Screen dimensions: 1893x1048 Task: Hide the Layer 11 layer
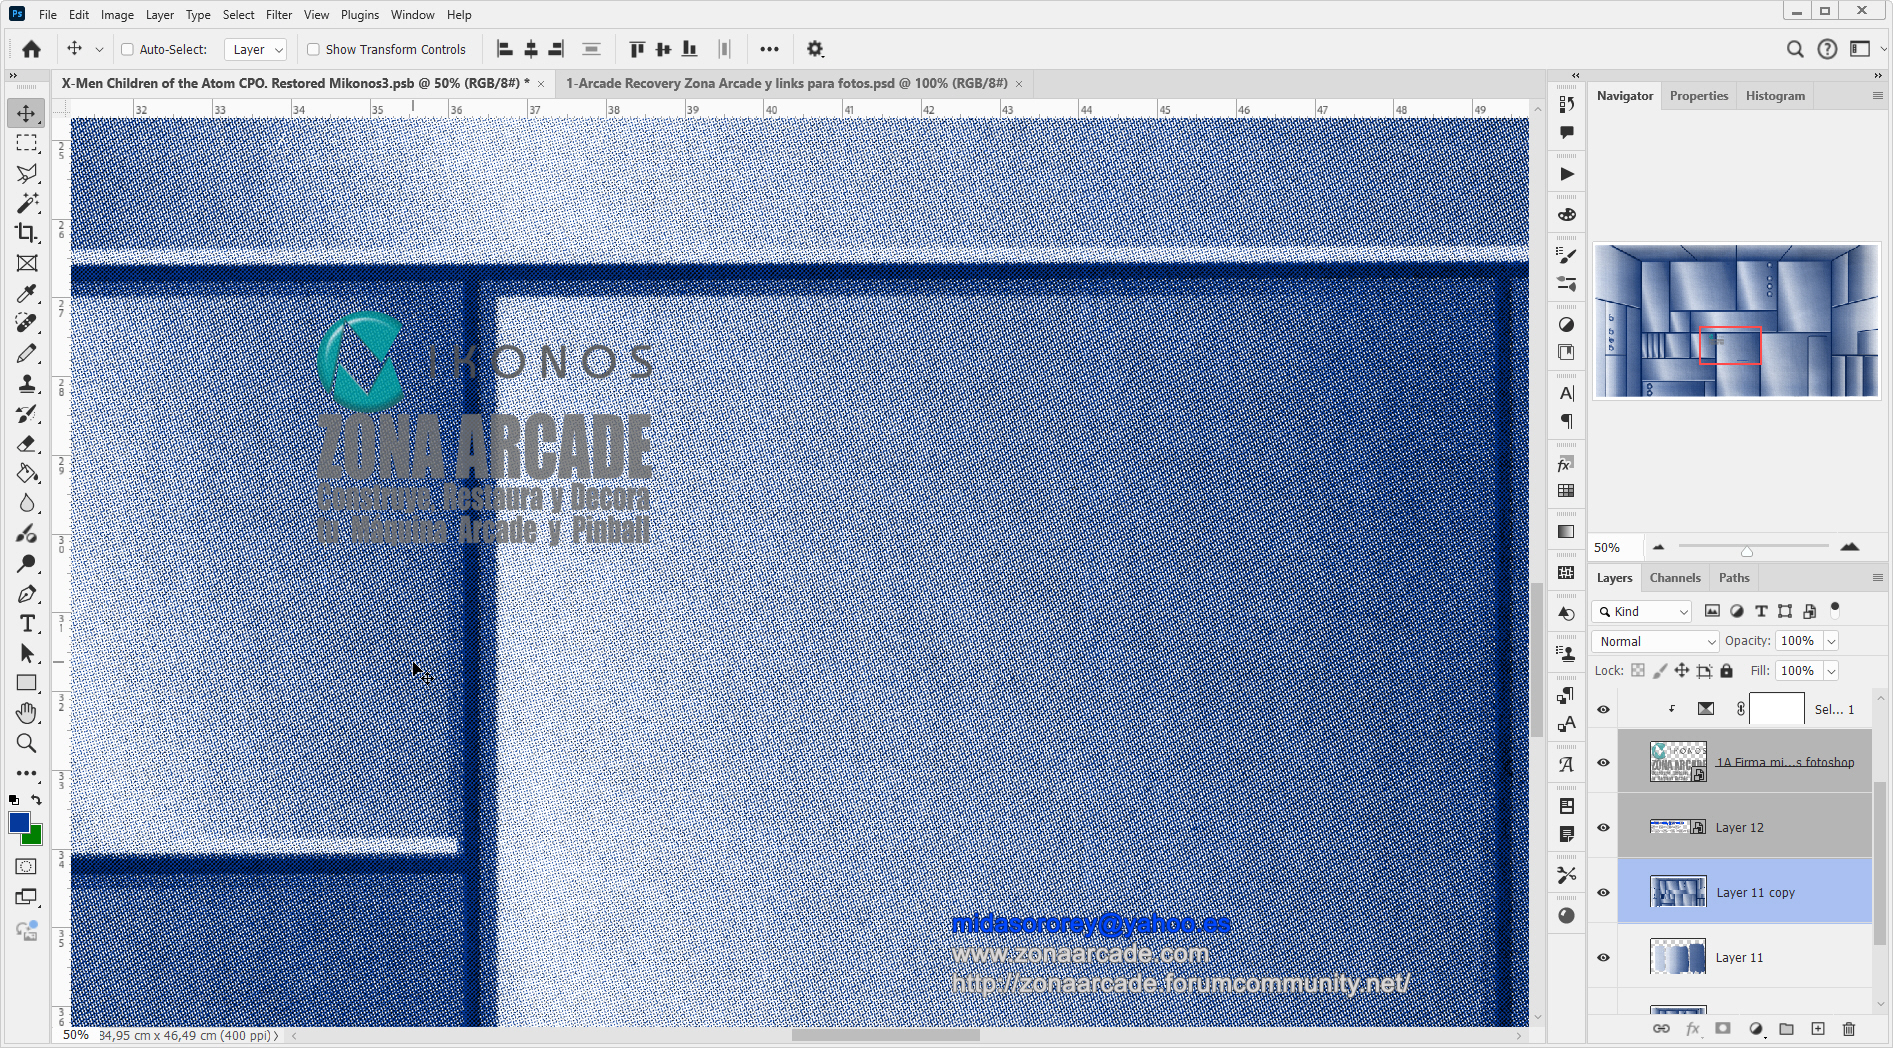(1603, 957)
